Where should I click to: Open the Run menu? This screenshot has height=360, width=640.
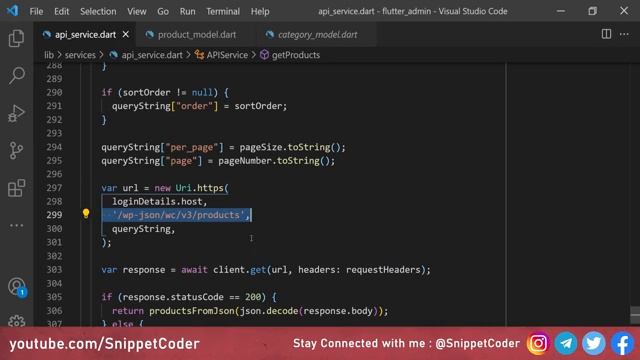187,11
